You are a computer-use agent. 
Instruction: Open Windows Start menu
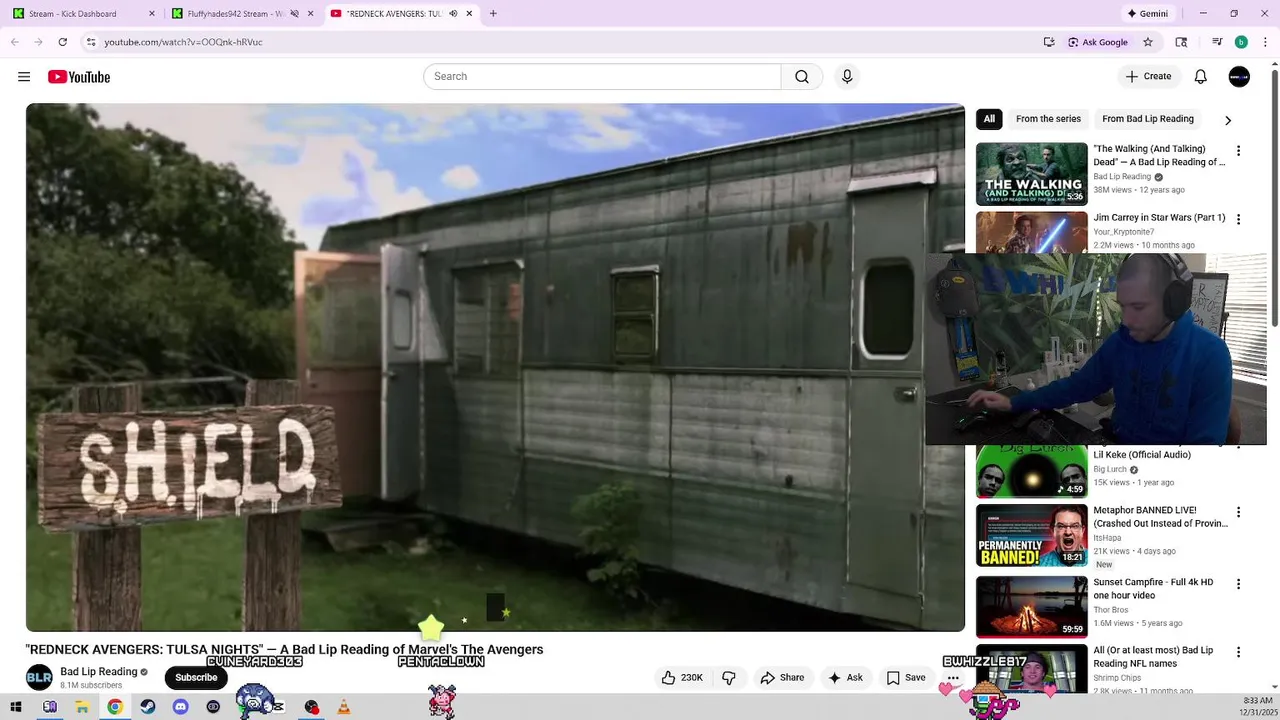(16, 707)
